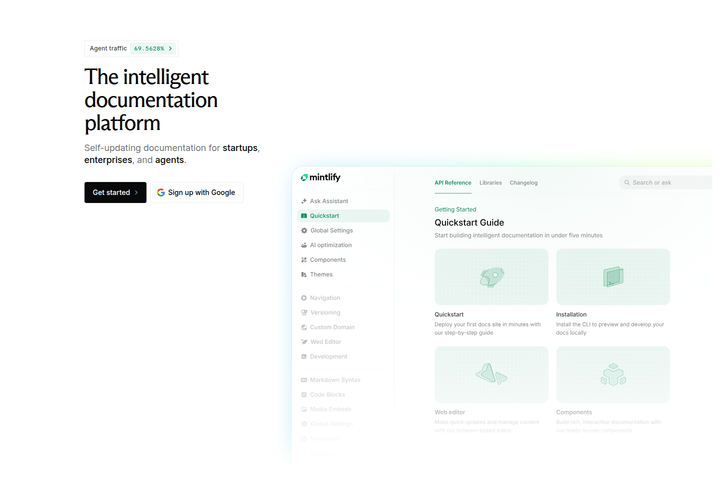
Task: Click the Global Settings gear icon
Action: tap(304, 230)
